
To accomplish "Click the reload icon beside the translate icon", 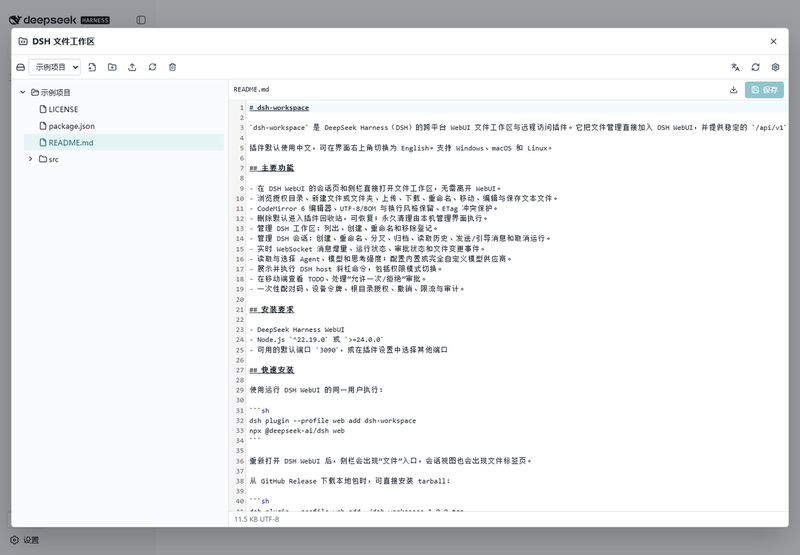I will pos(756,67).
